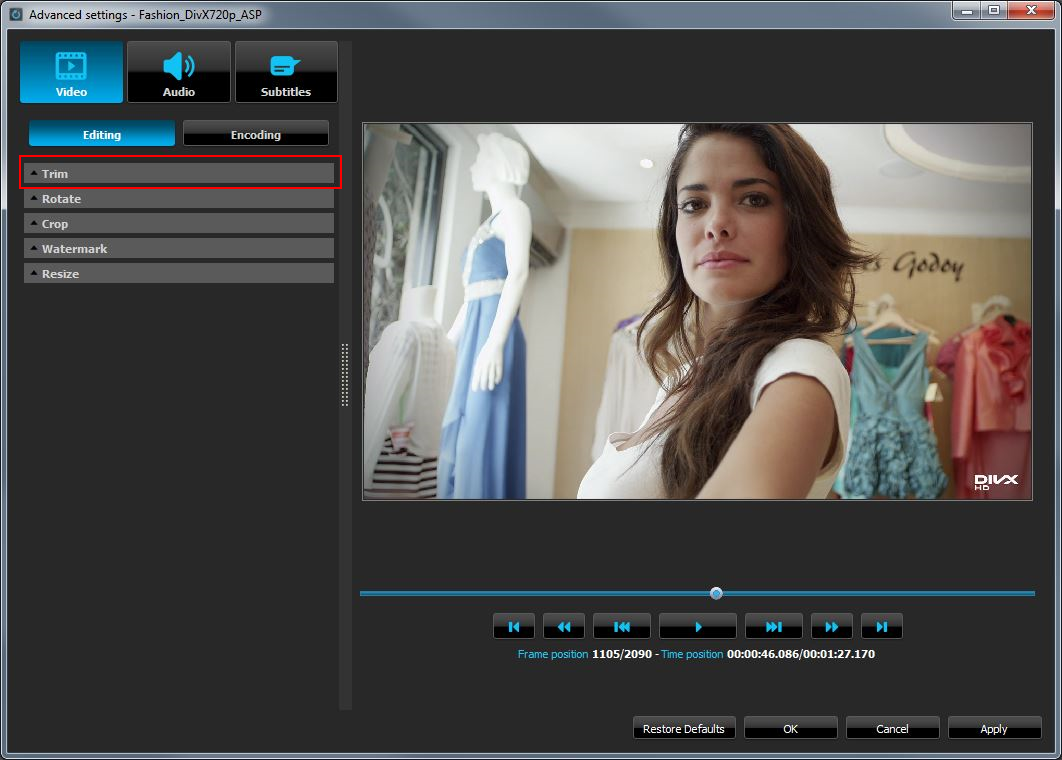This screenshot has width=1062, height=760.
Task: Jump to the first frame
Action: [514, 626]
